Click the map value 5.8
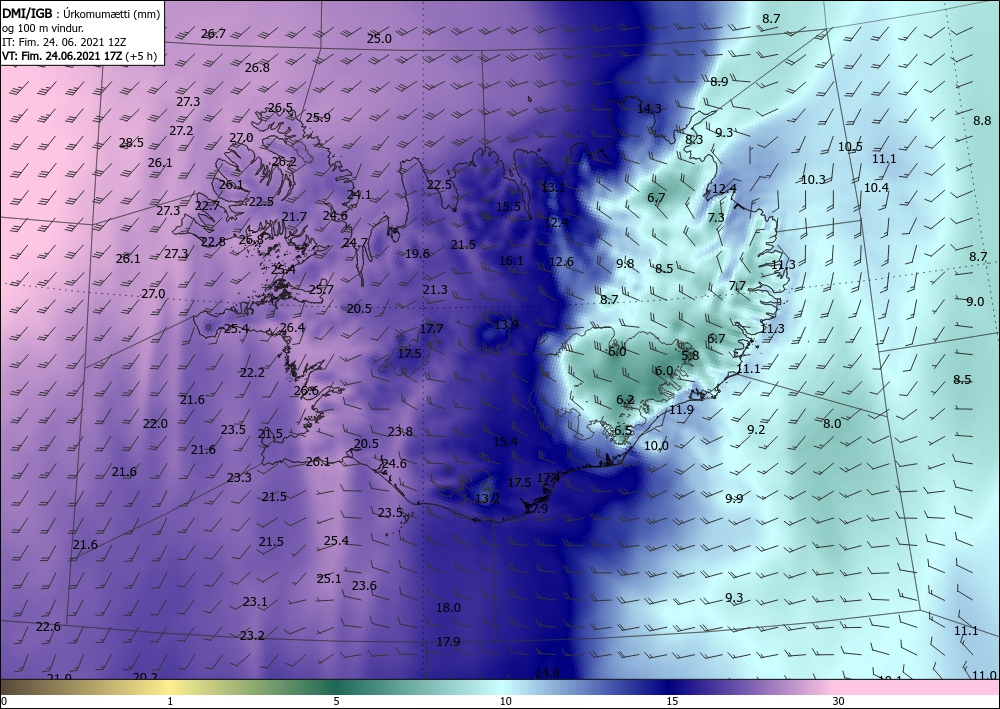 [690, 355]
